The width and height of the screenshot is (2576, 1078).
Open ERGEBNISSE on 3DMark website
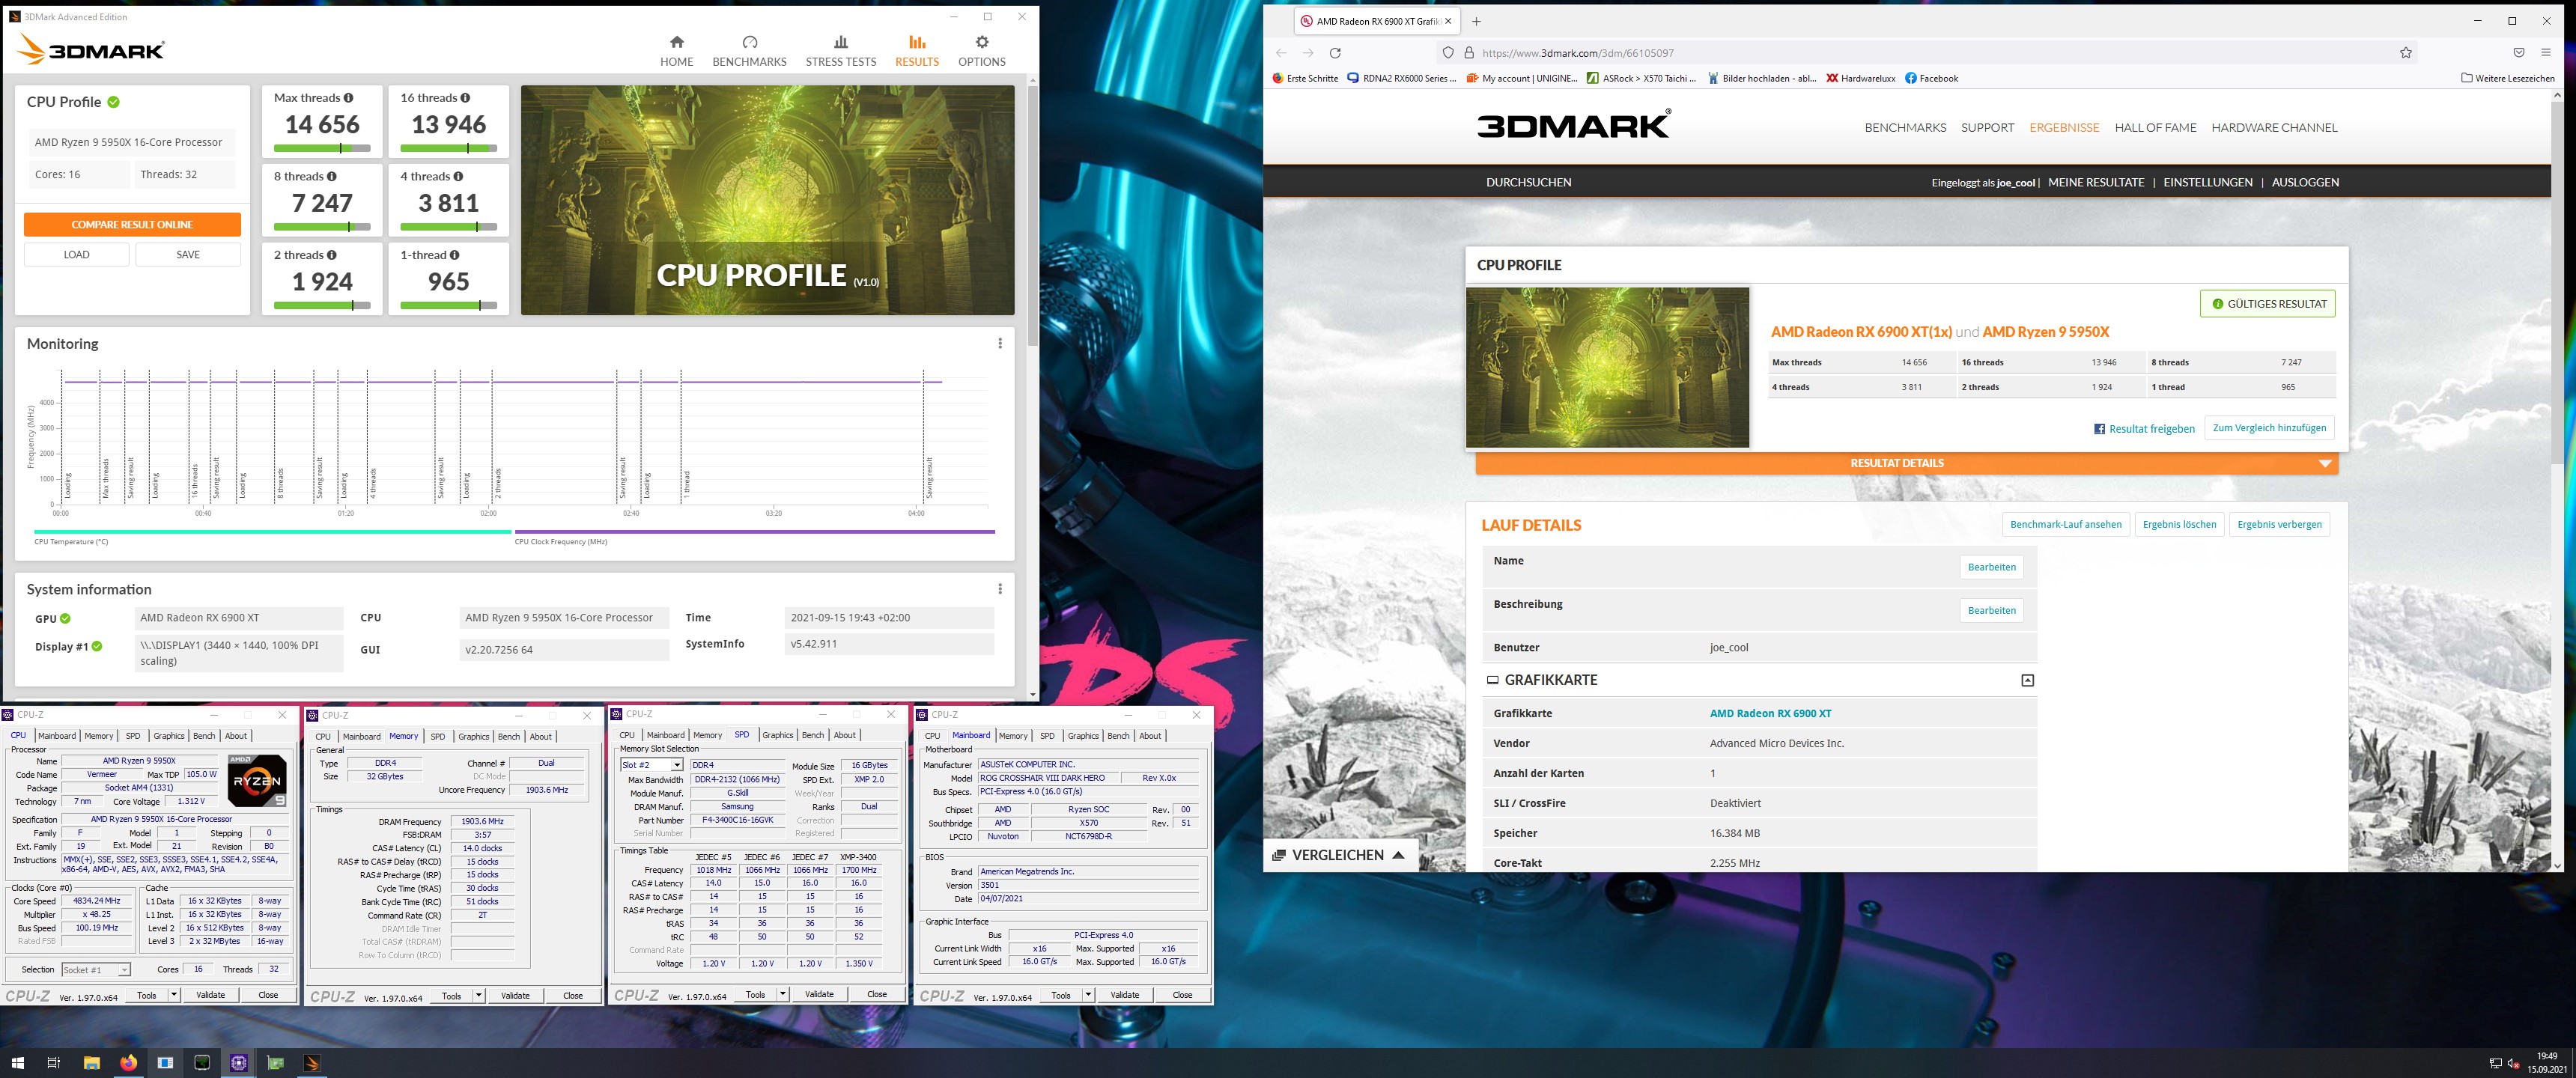coord(2064,128)
